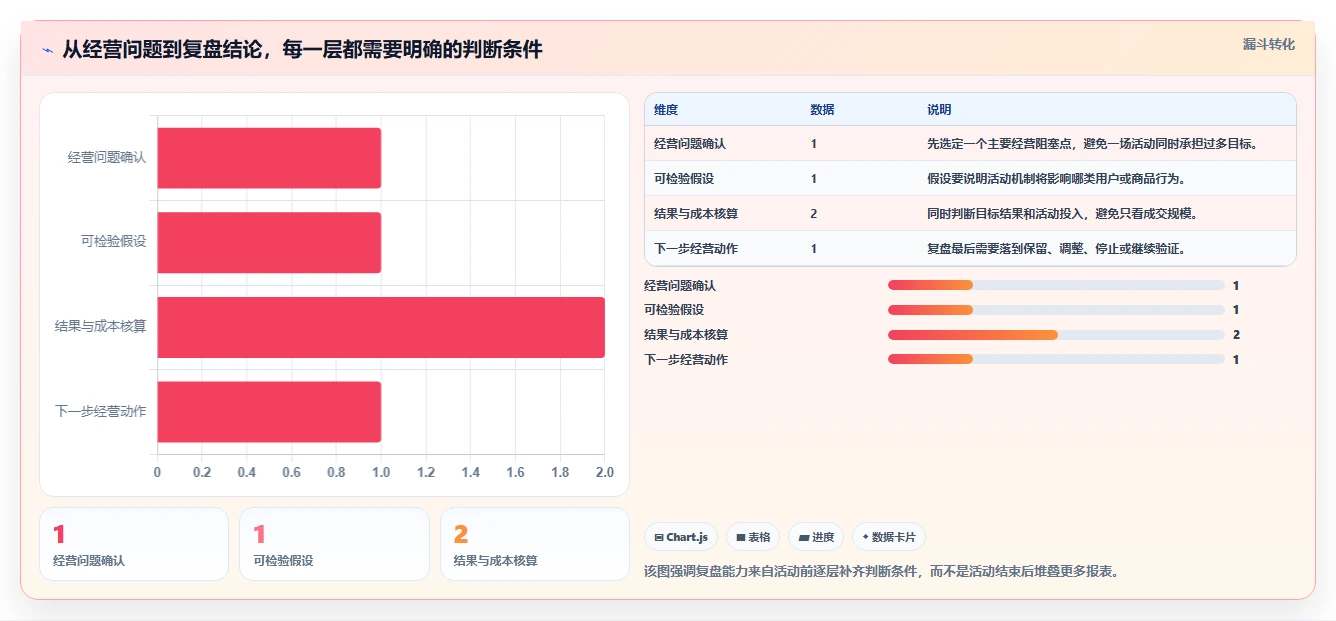
Task: Click the 说明 table column header
Action: [939, 110]
